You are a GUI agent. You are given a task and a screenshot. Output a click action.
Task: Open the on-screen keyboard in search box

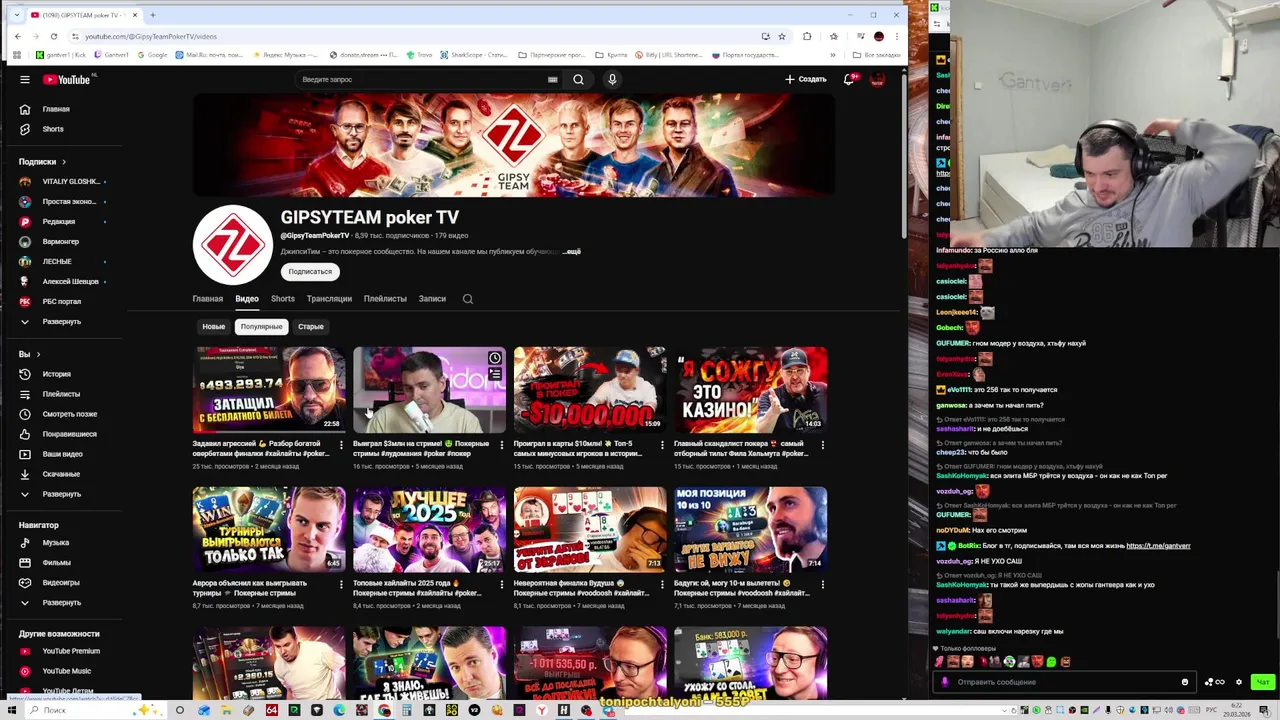[x=552, y=79]
